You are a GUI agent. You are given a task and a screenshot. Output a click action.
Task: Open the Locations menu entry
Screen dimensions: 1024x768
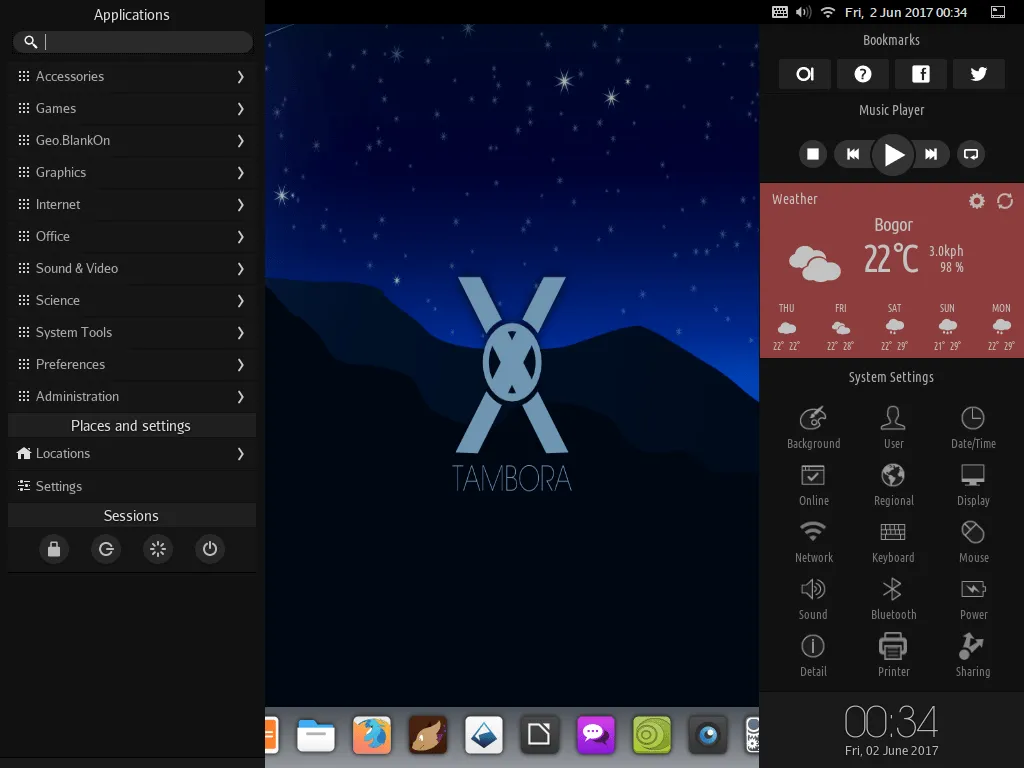pyautogui.click(x=131, y=453)
